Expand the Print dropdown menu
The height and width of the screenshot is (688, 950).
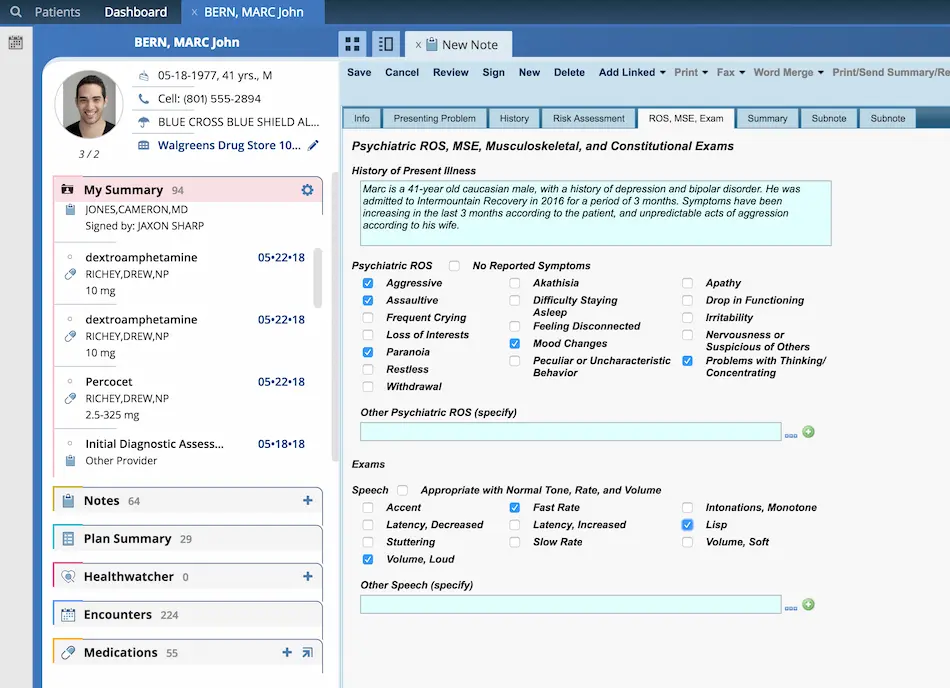pos(688,72)
